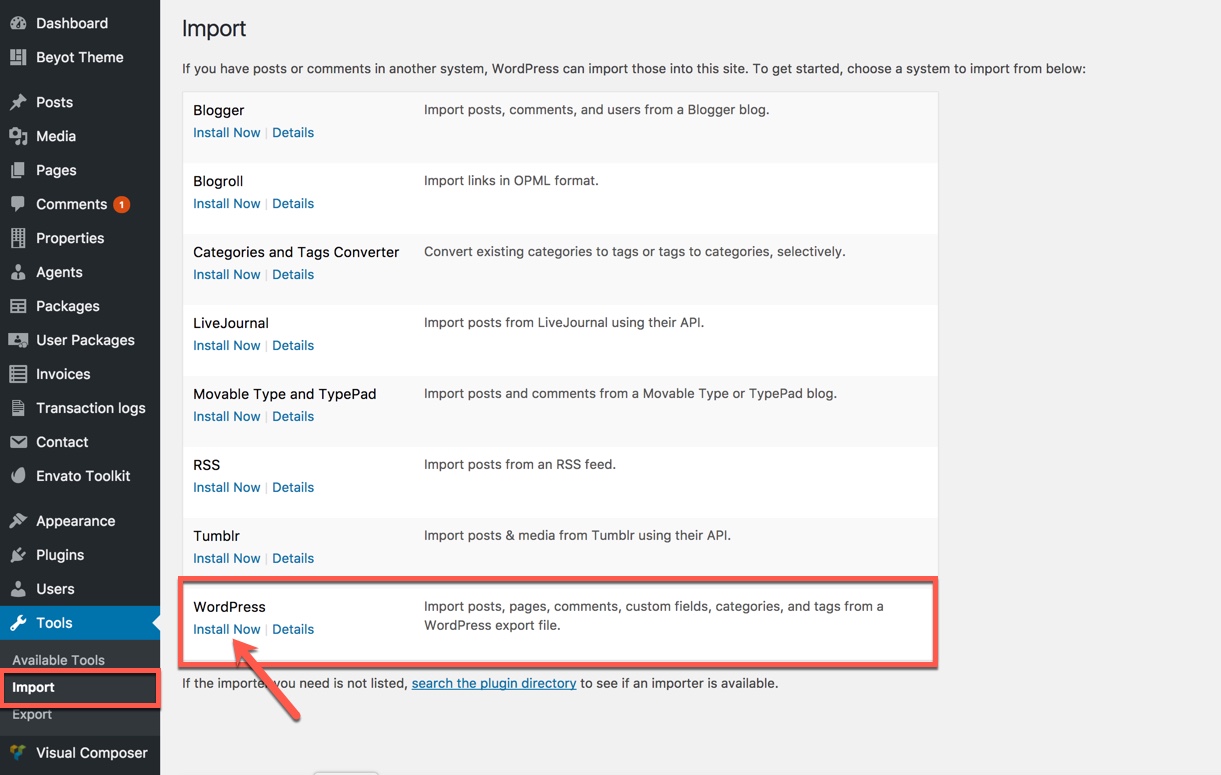Select the Import submenu item
Viewport: 1221px width, 775px height.
click(x=33, y=687)
